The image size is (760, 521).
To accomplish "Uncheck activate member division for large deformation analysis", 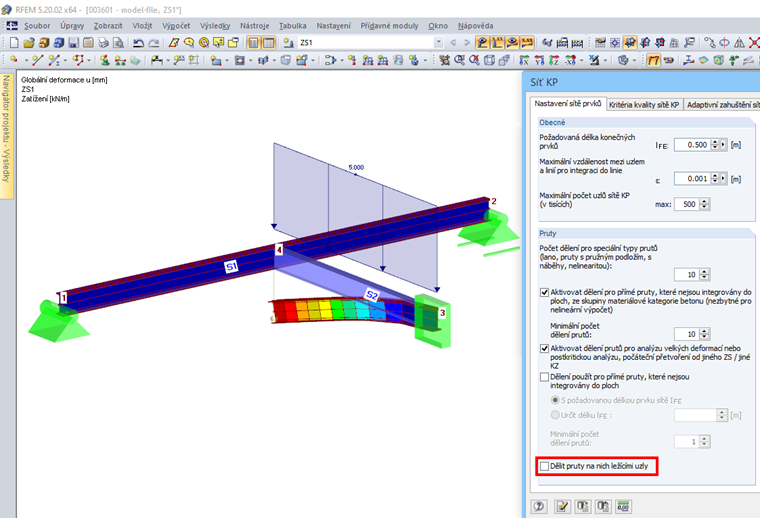I will [x=544, y=348].
